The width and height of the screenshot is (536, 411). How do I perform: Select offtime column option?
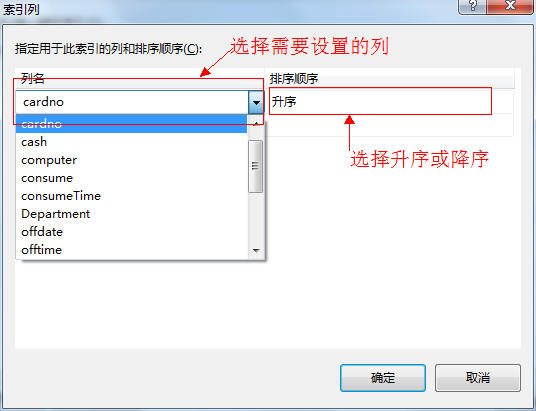[x=132, y=250]
